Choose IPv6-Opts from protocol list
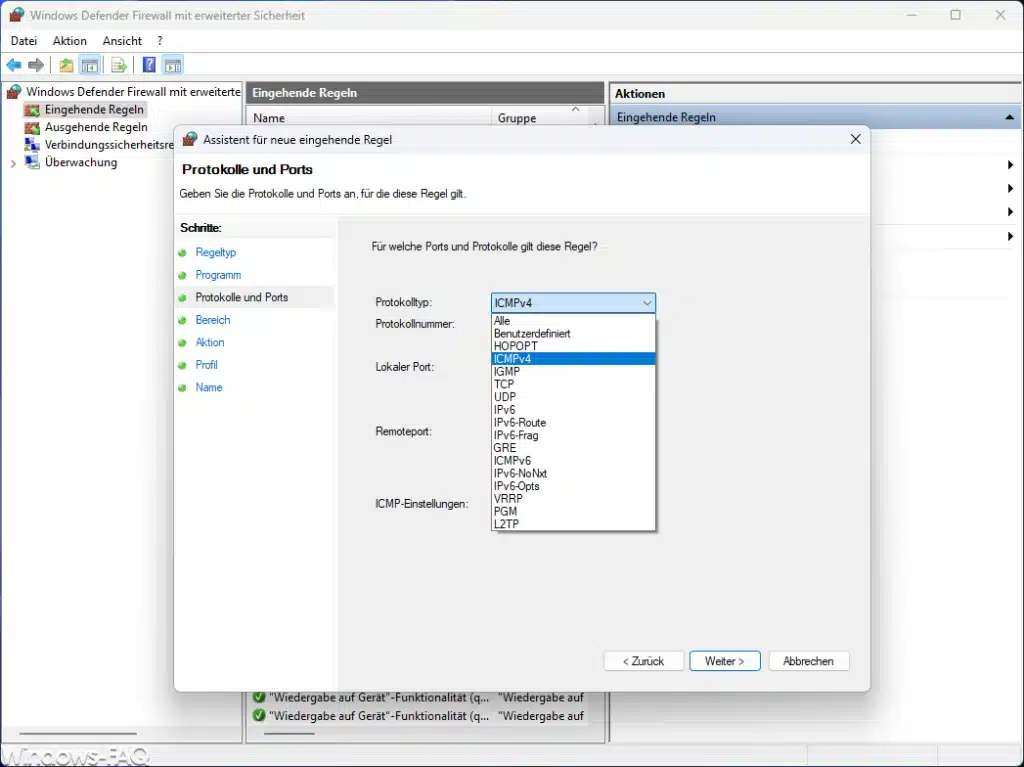 [573, 486]
